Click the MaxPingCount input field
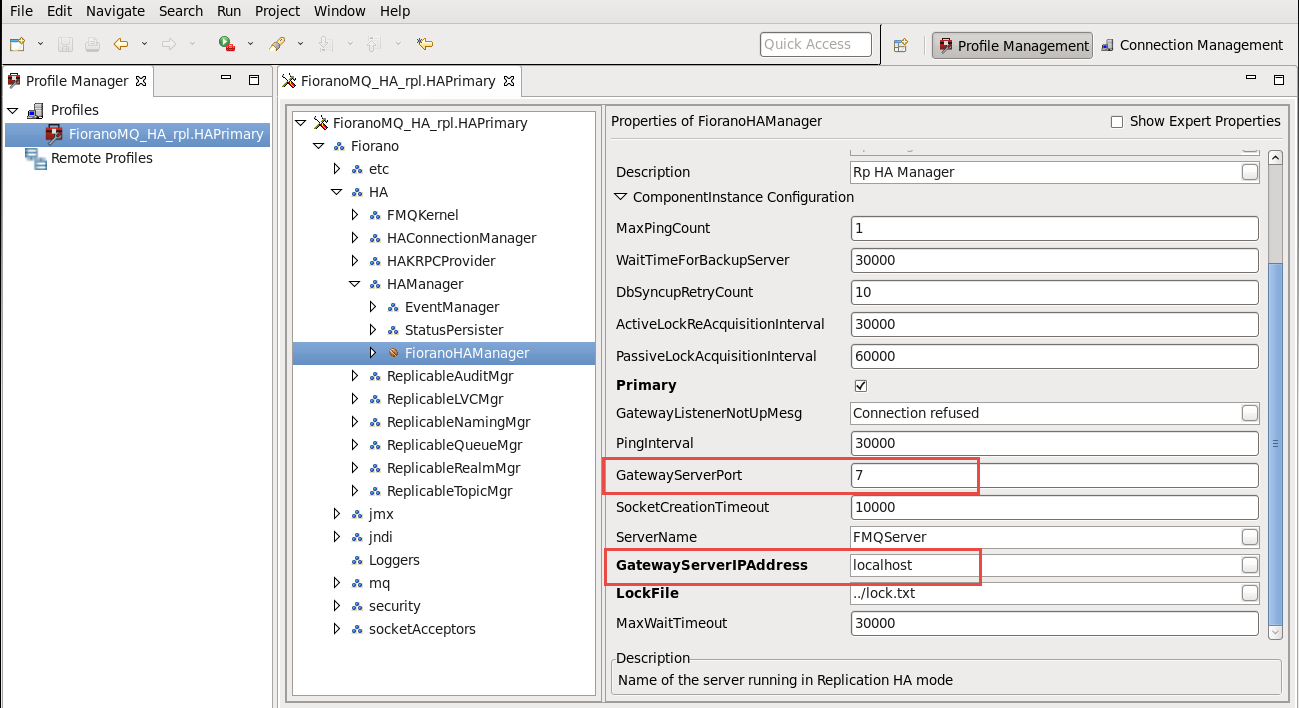This screenshot has height=708, width=1299. tap(1054, 228)
